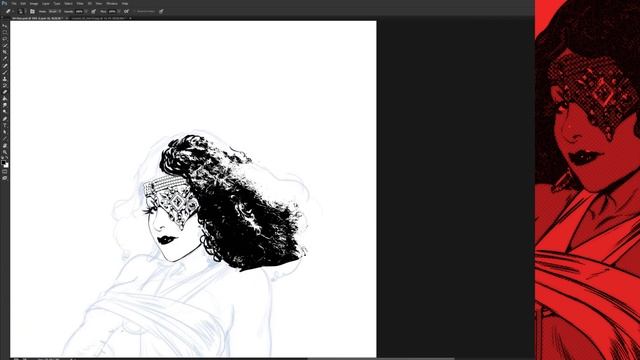640x360 pixels.
Task: Change the screen mode
Action: tap(5, 178)
